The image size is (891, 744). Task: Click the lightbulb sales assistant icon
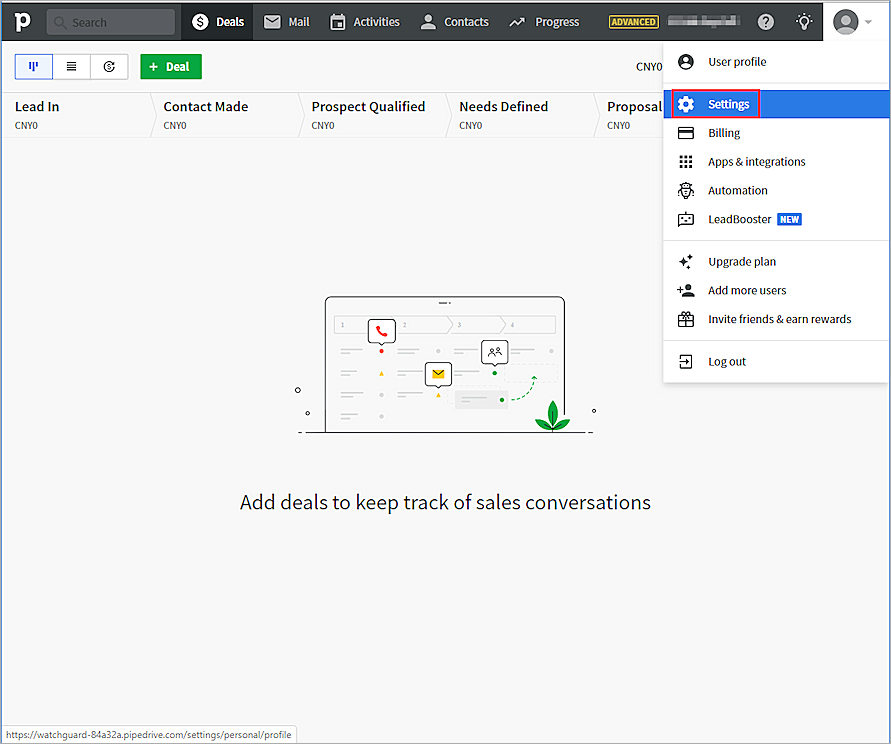[804, 21]
